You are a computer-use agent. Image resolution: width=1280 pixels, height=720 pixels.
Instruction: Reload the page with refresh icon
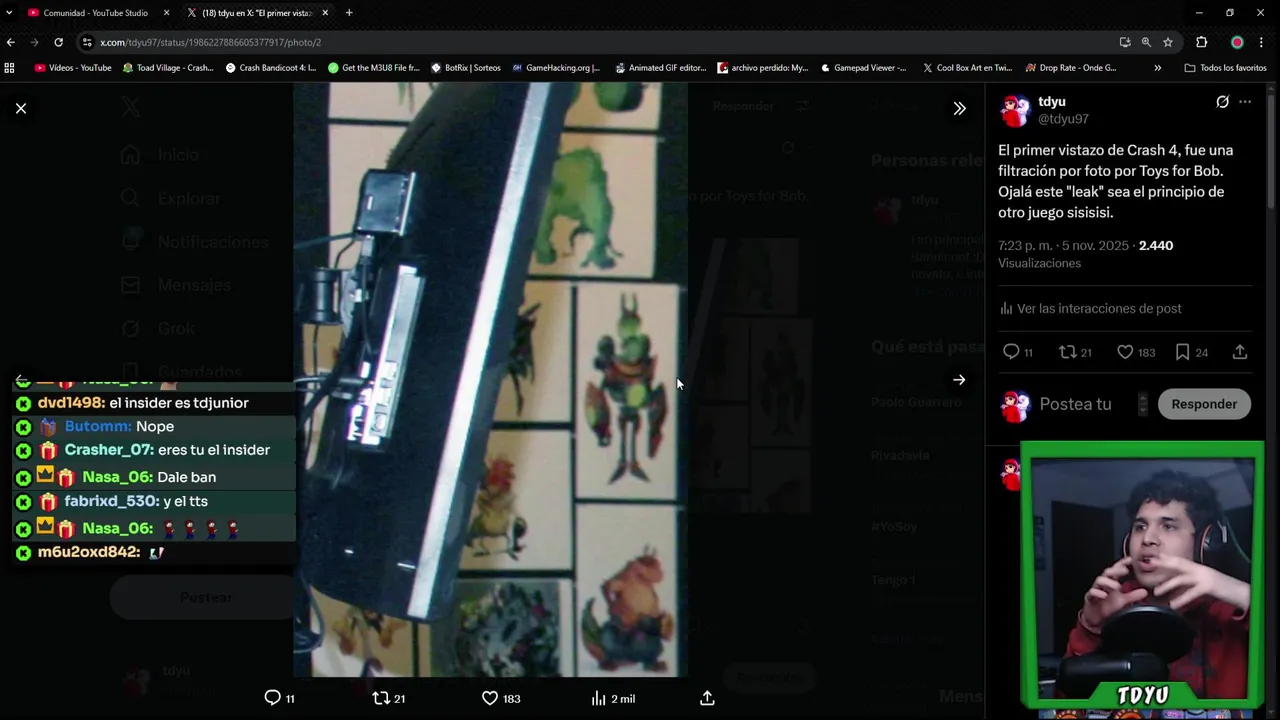pyautogui.click(x=59, y=42)
